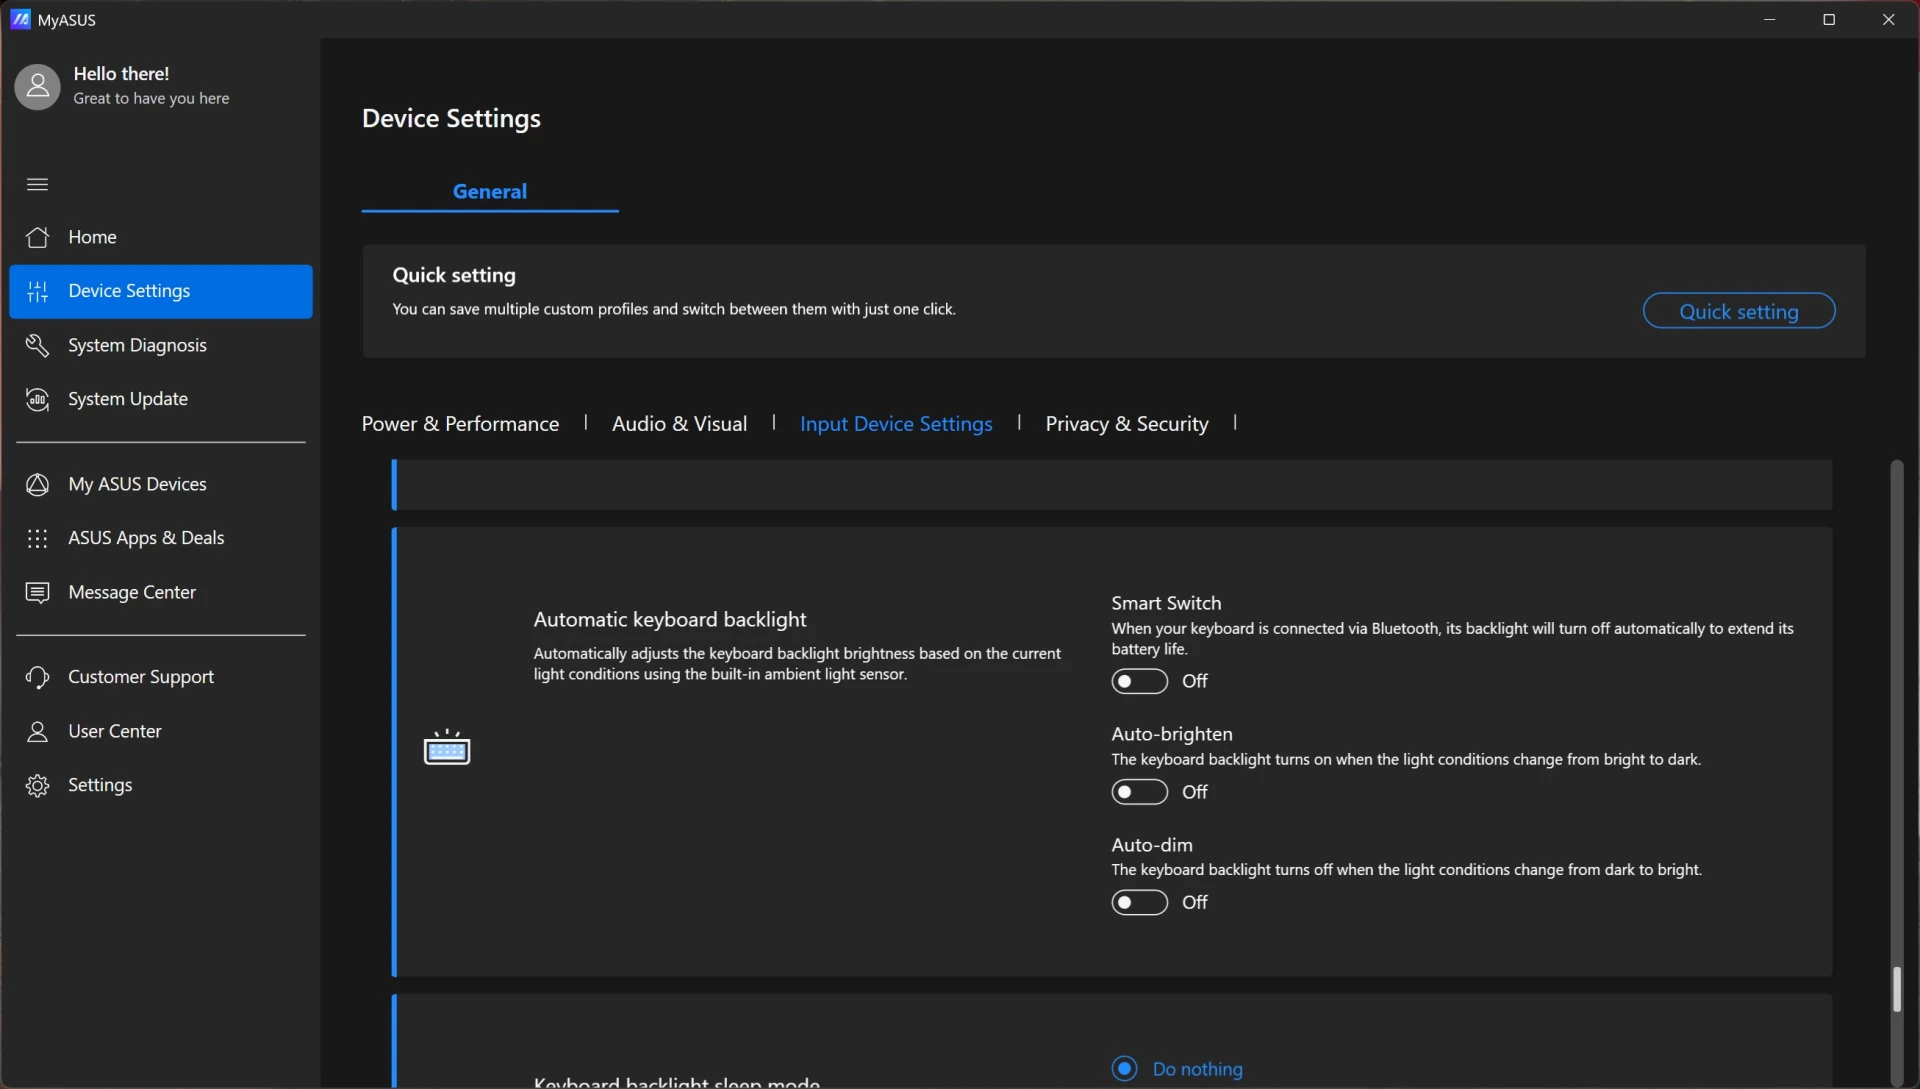The width and height of the screenshot is (1920, 1089).
Task: Click the Quick setting button
Action: pyautogui.click(x=1738, y=311)
